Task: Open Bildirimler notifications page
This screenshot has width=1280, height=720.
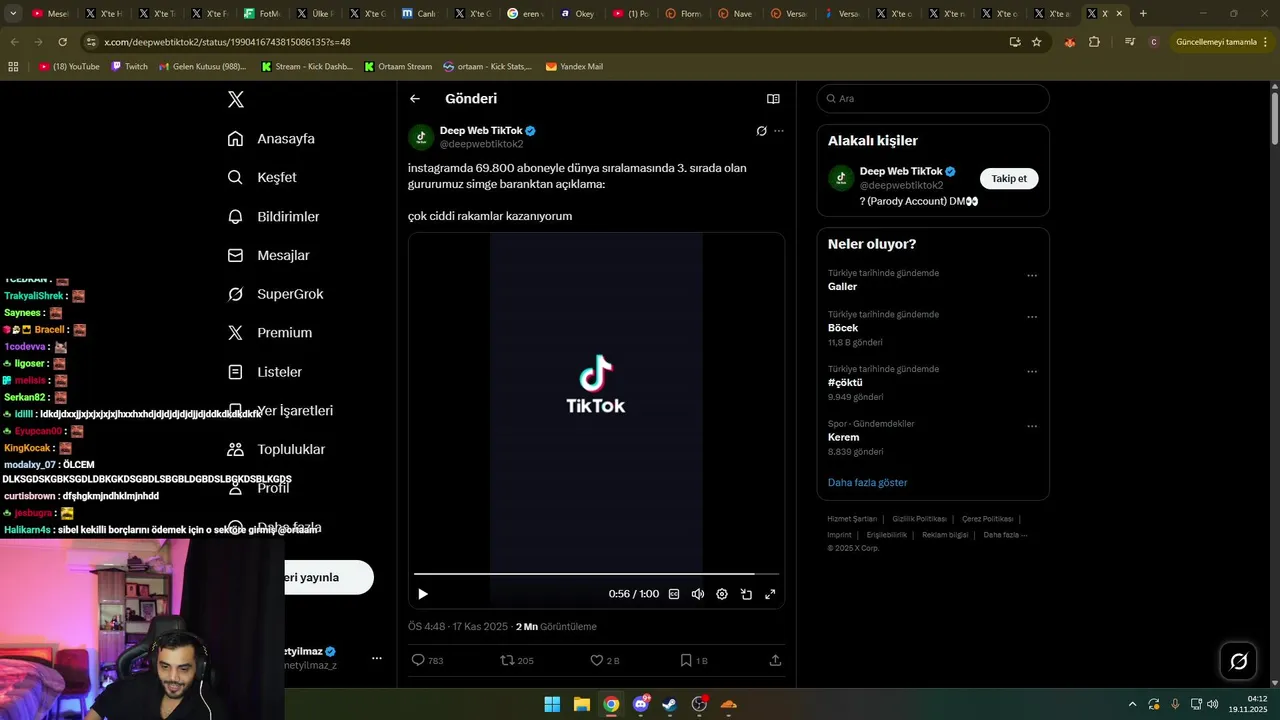Action: tap(273, 216)
